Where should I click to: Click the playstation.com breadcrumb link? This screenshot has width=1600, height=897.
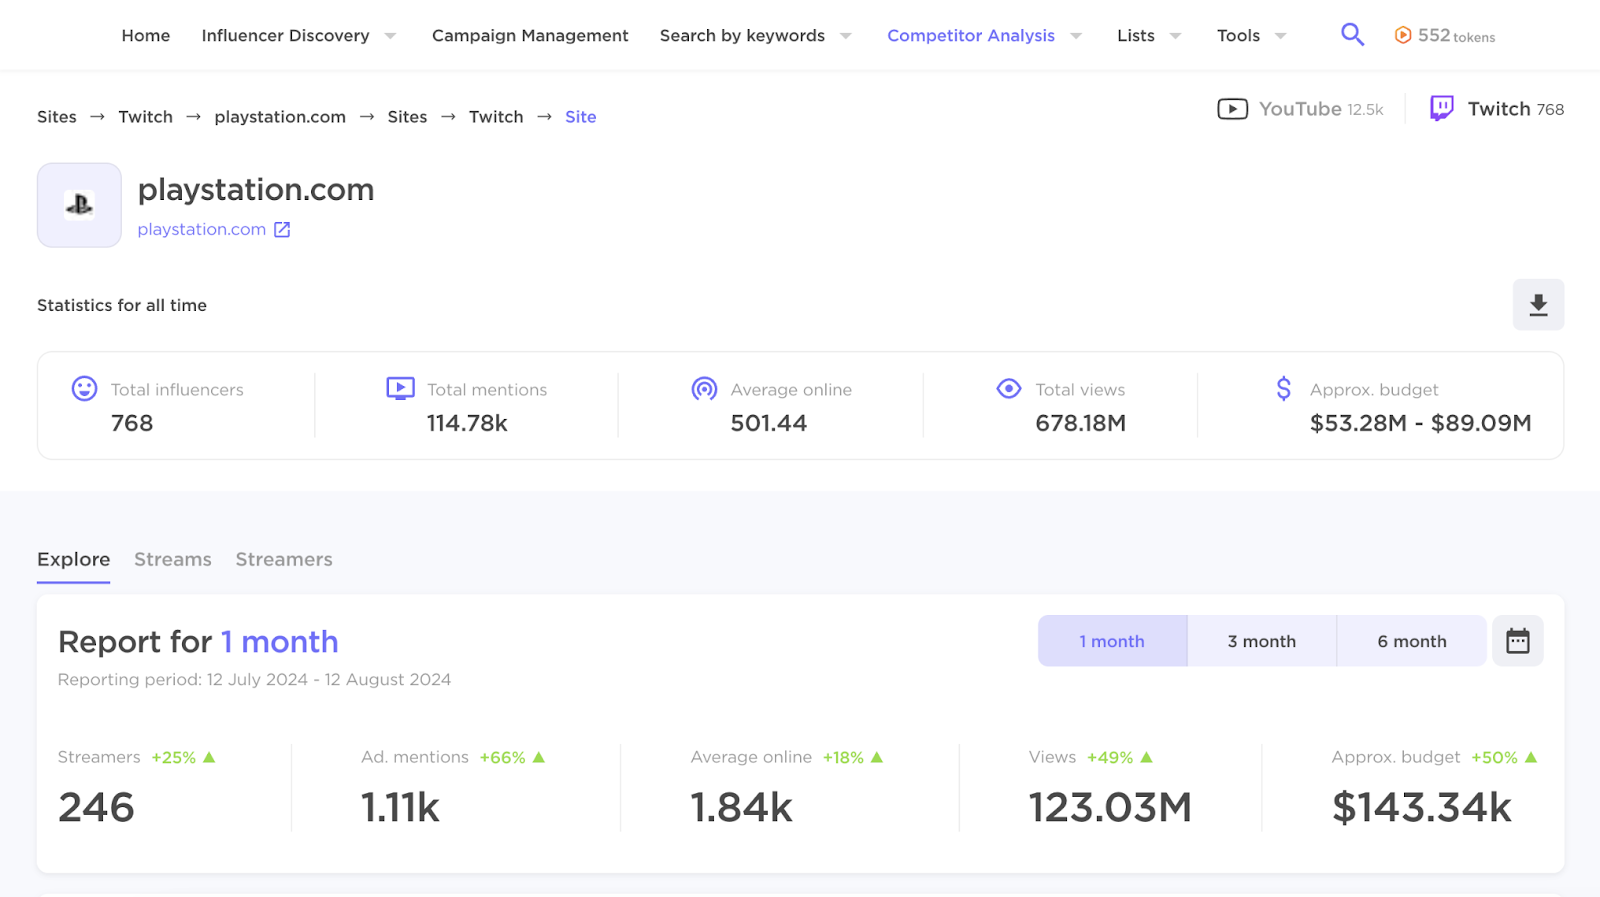280,117
